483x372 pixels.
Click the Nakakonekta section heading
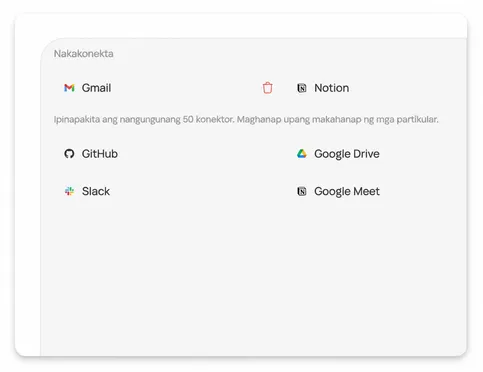pyautogui.click(x=84, y=54)
